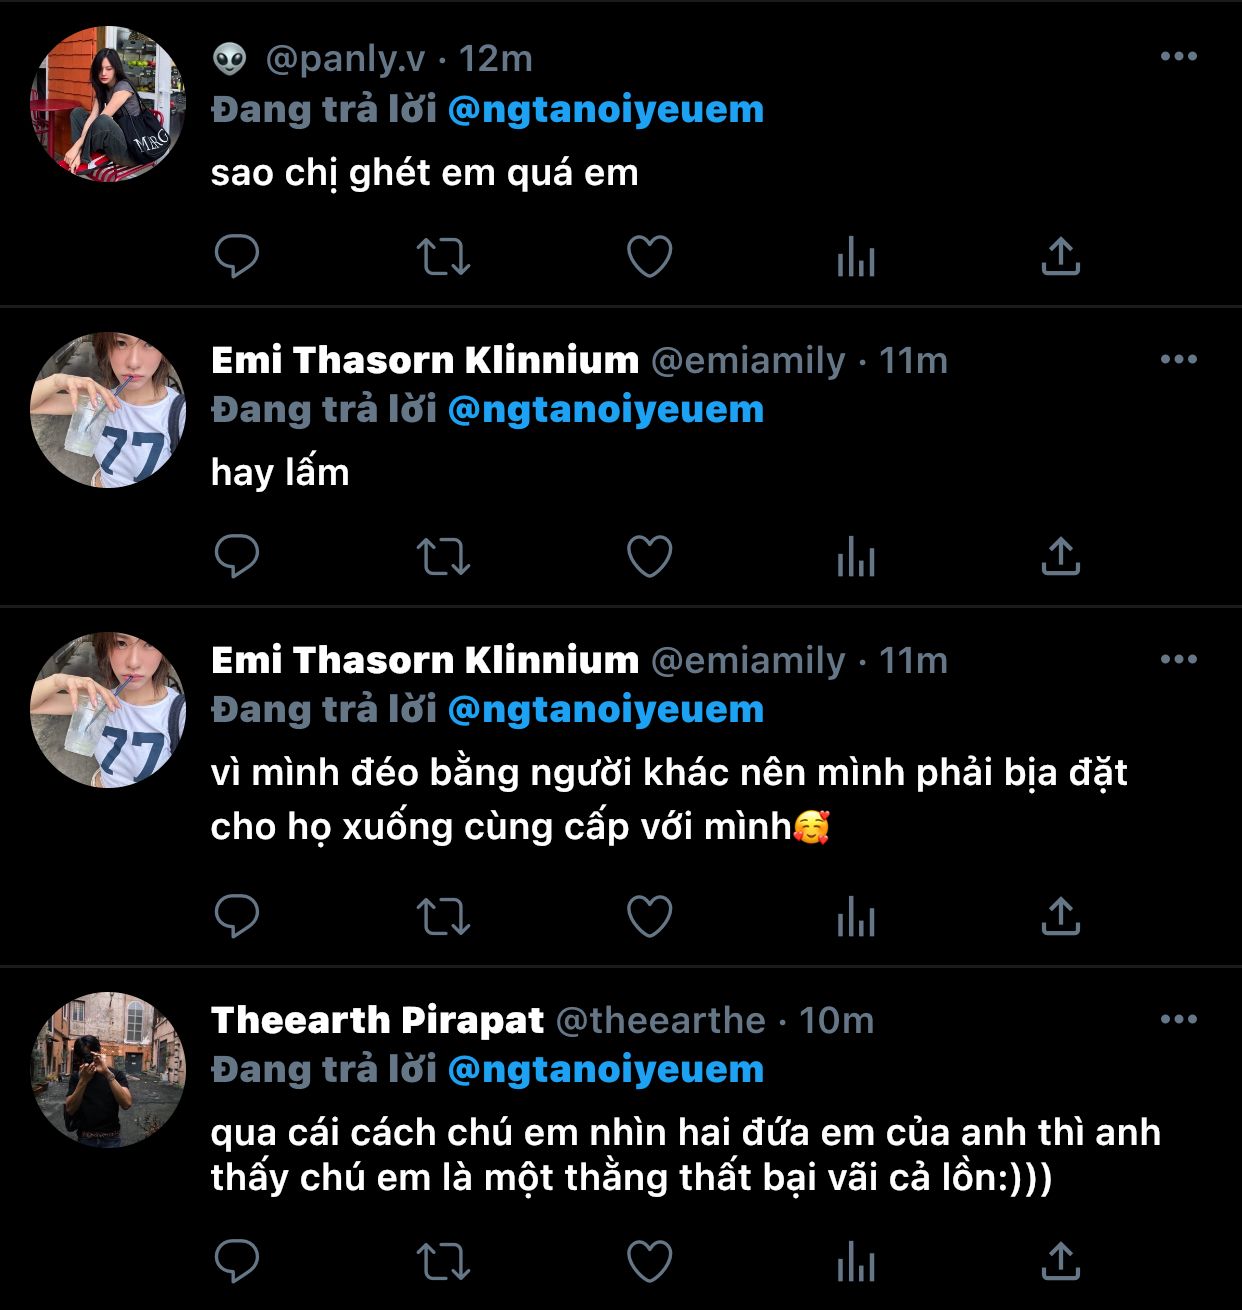Retweet Emi's tweet with hugging-face emoji
Screen dimensions: 1242x1310
coord(442,916)
